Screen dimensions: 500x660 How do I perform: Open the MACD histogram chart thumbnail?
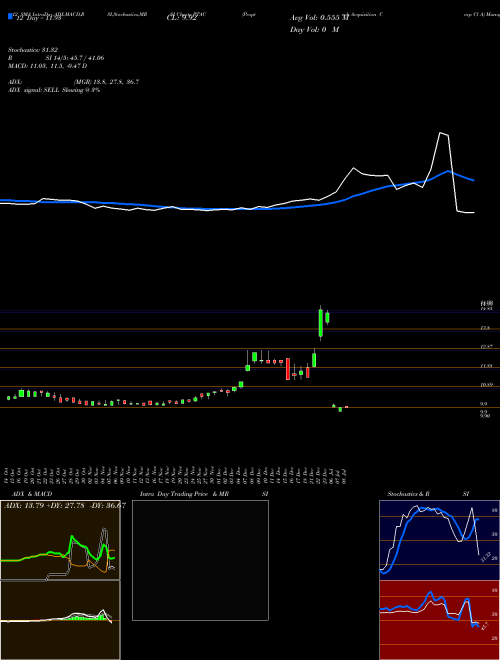(60, 620)
